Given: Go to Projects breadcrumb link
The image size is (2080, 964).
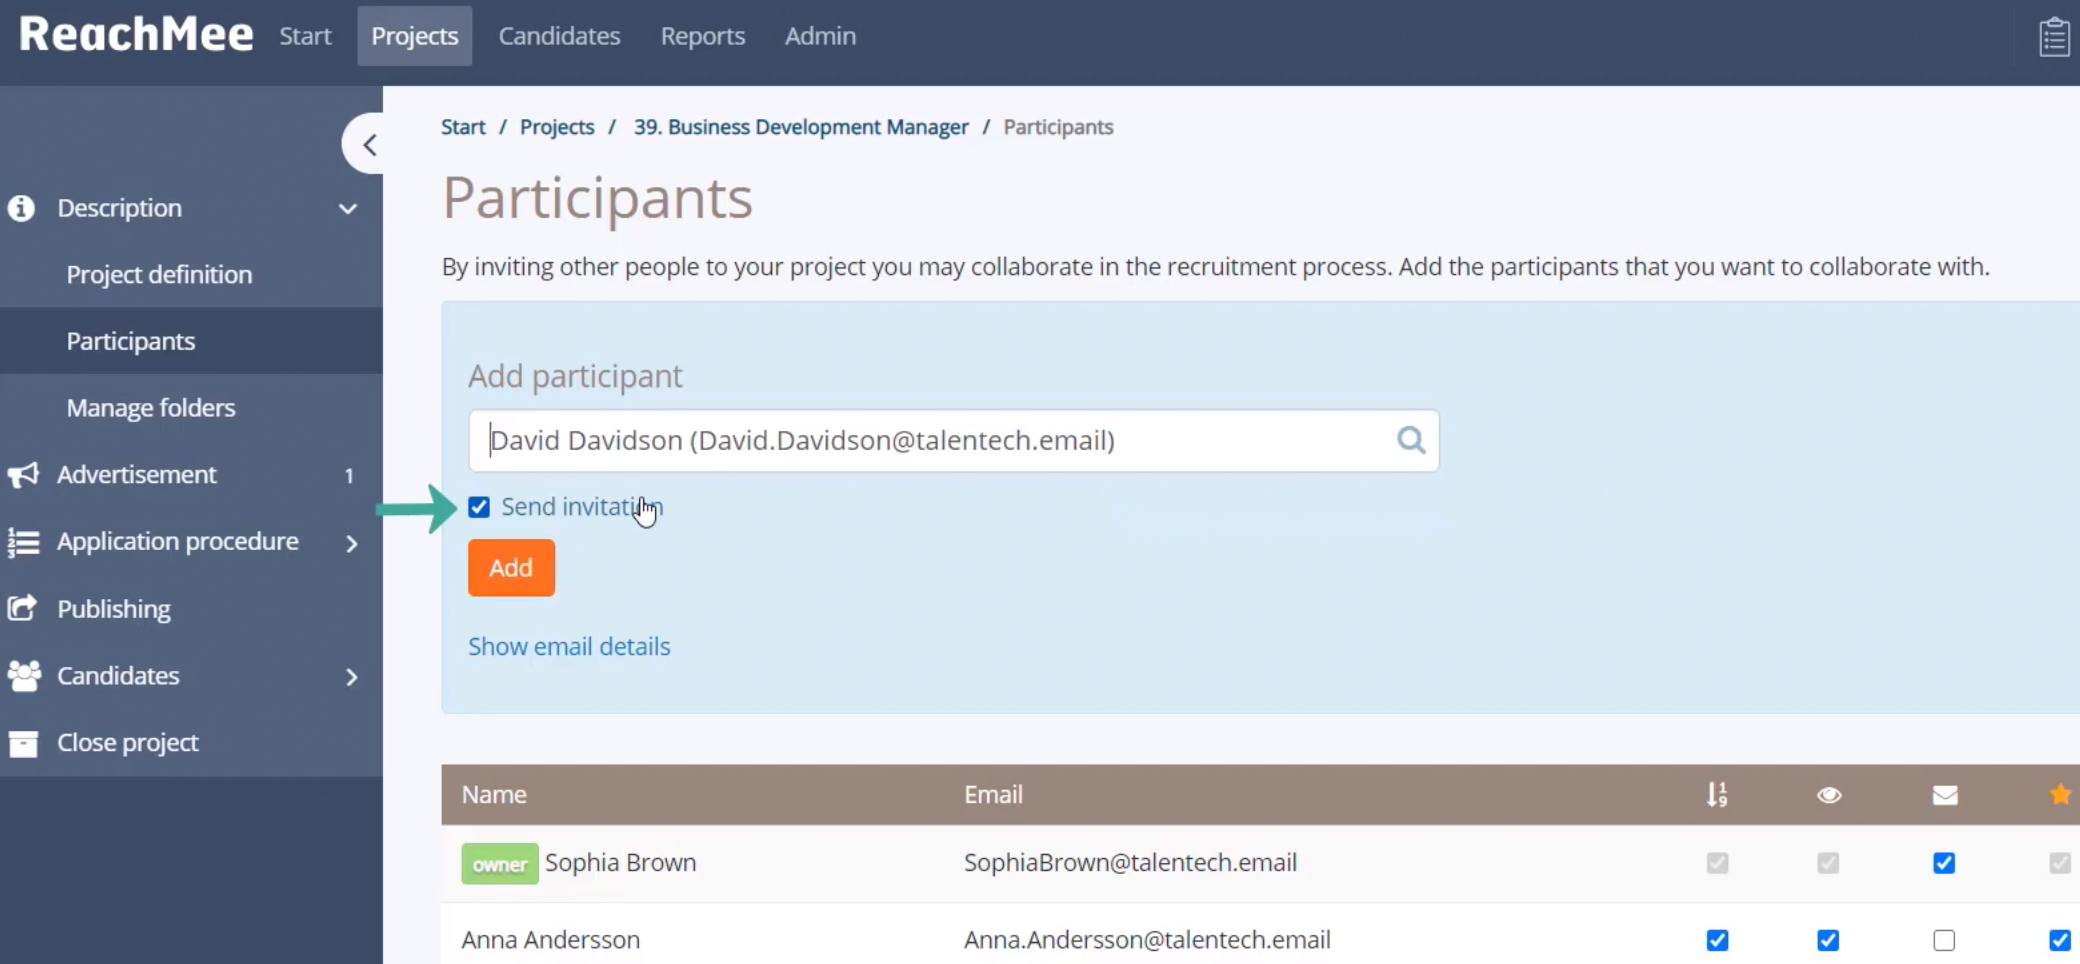Looking at the screenshot, I should 557,127.
